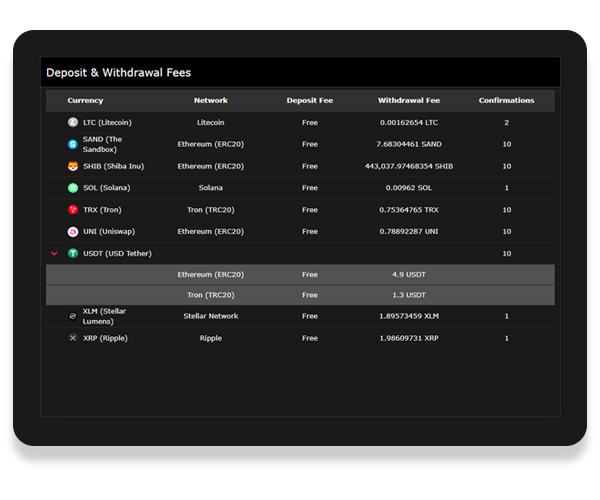Image resolution: width=600 pixels, height=500 pixels.
Task: Click the blue SAND token icon
Action: point(73,144)
